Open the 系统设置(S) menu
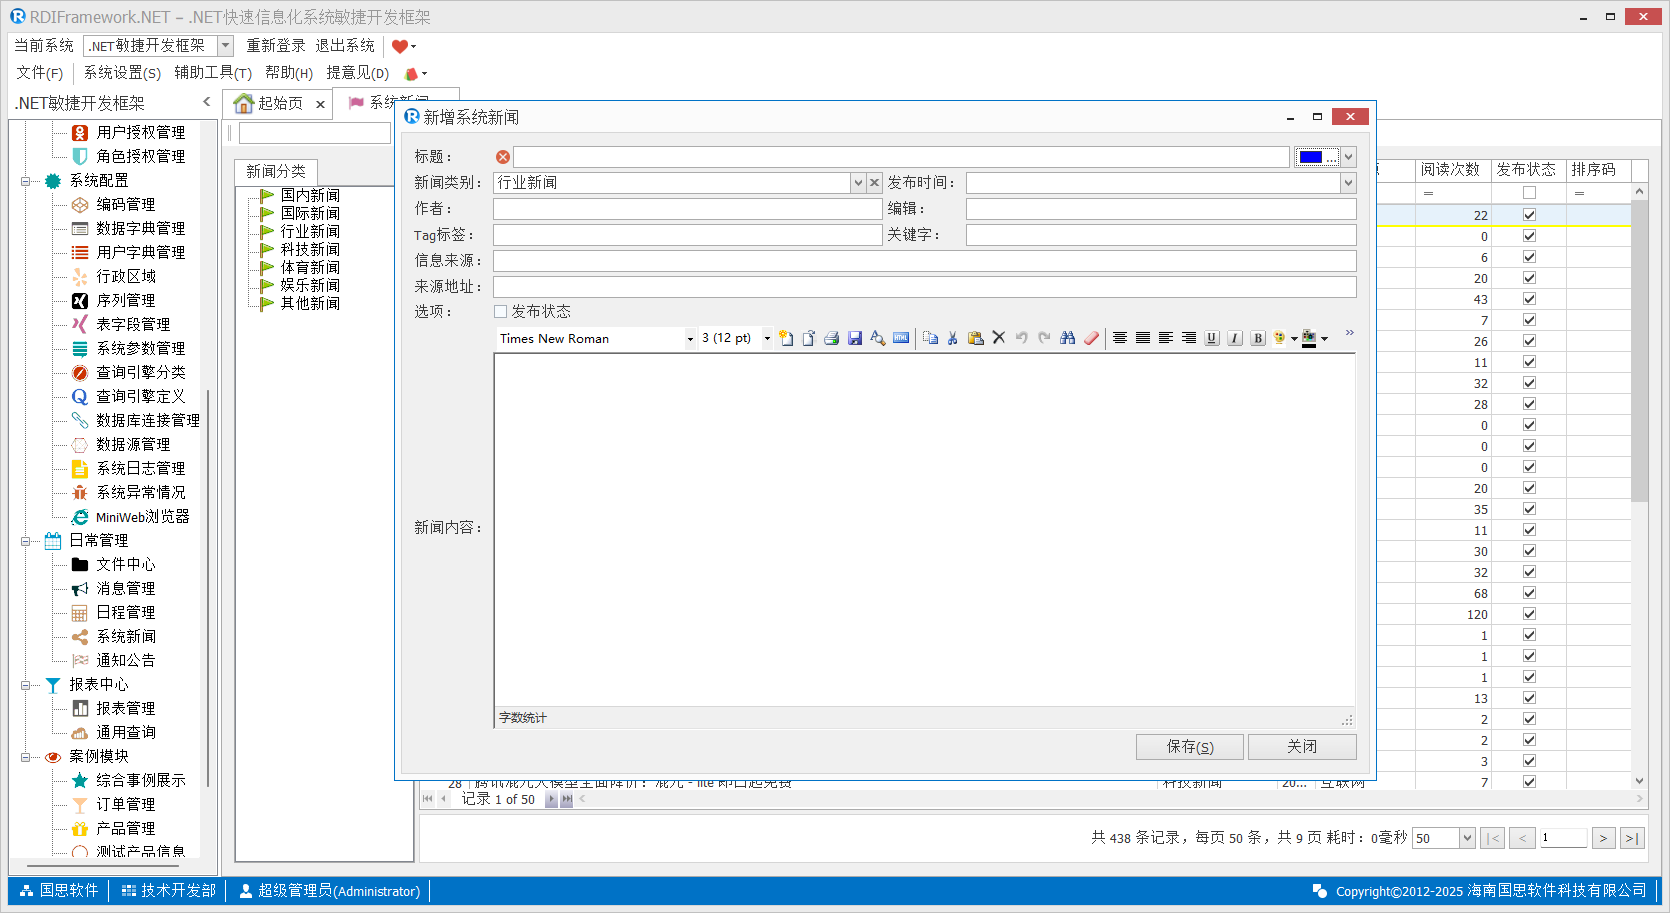The width and height of the screenshot is (1670, 913). pos(122,73)
